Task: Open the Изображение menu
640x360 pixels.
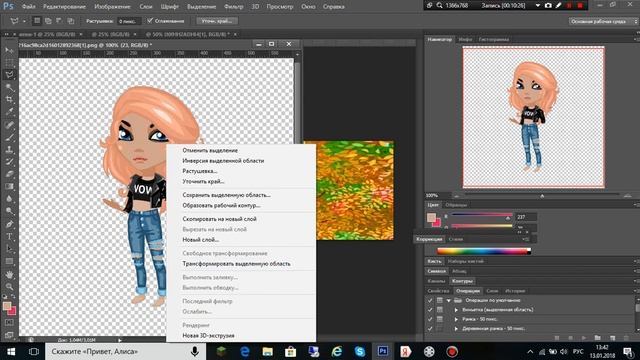Action: 112,7
